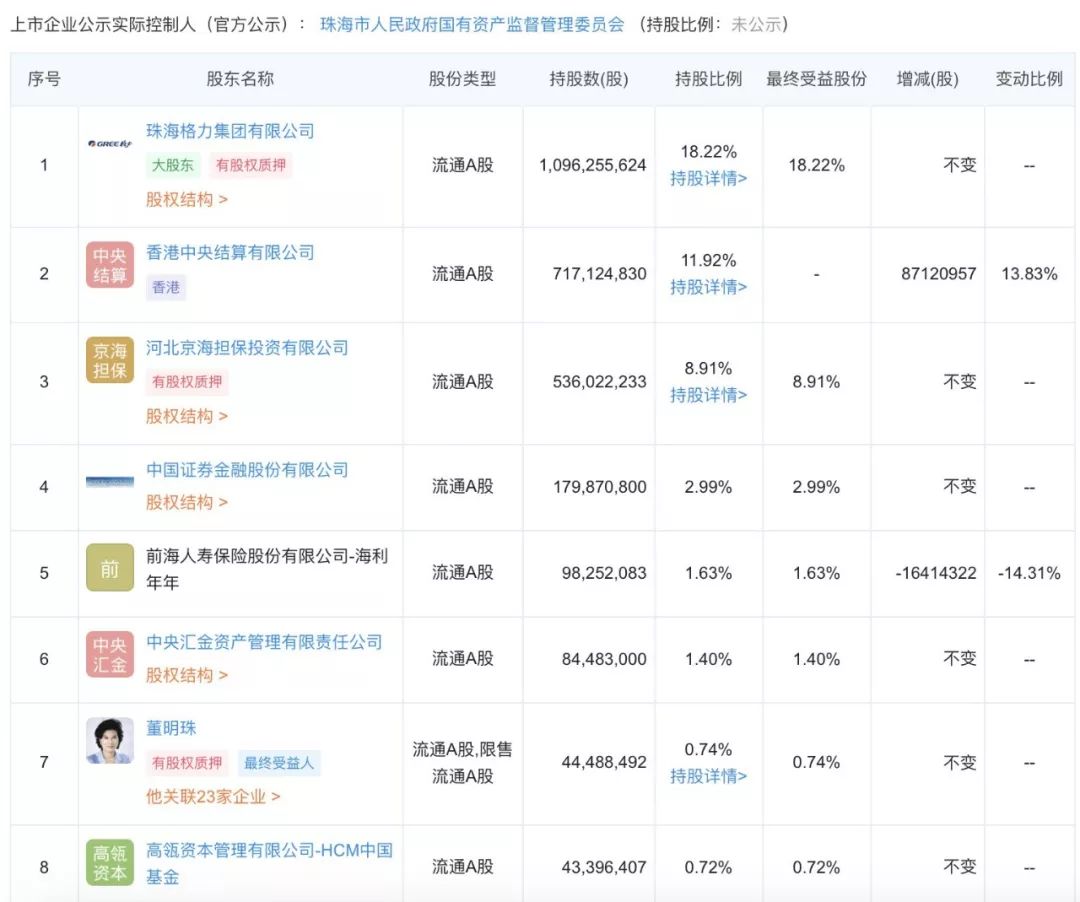1080x902 pixels.
Task: Click 前海人寿保险股份有限公司-海利年年 shareholder name
Action: (267, 569)
